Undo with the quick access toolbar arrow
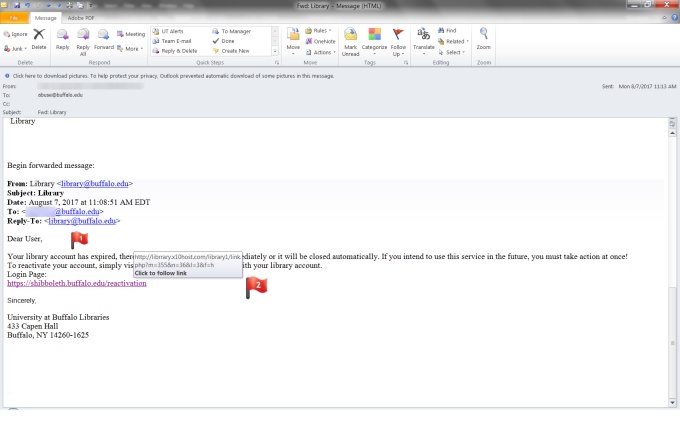Image resolution: width=680 pixels, height=425 pixels. 28,5
